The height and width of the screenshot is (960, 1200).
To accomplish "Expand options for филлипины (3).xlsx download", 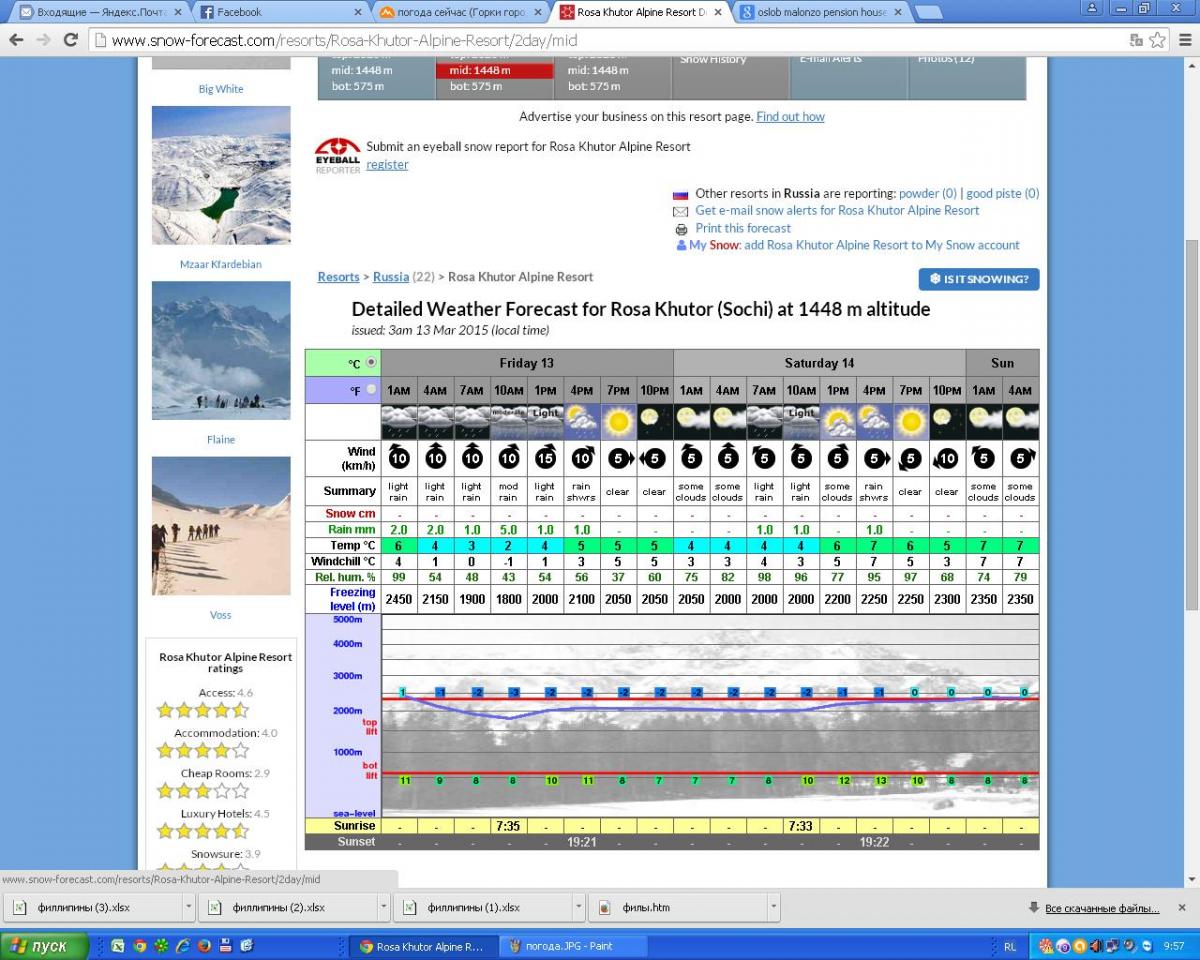I will (188, 908).
